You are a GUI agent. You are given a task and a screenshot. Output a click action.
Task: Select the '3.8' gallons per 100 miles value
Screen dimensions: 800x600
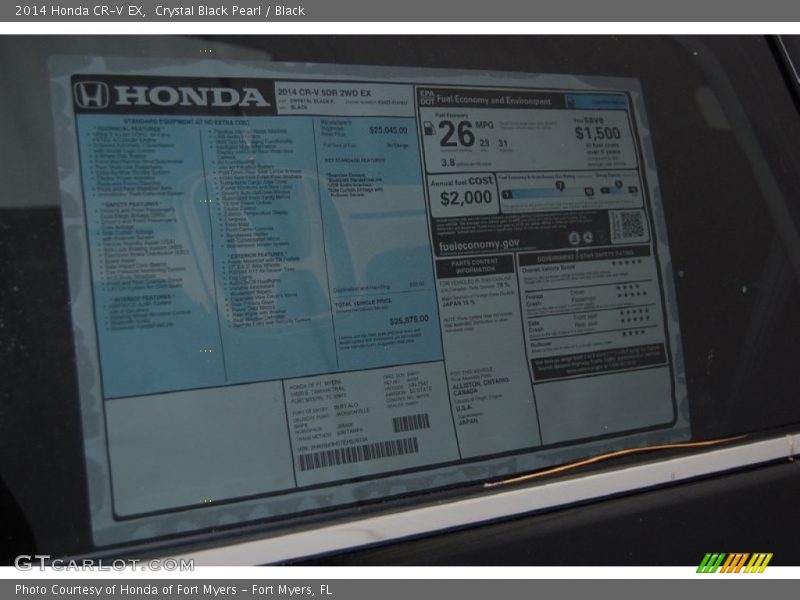pos(448,162)
